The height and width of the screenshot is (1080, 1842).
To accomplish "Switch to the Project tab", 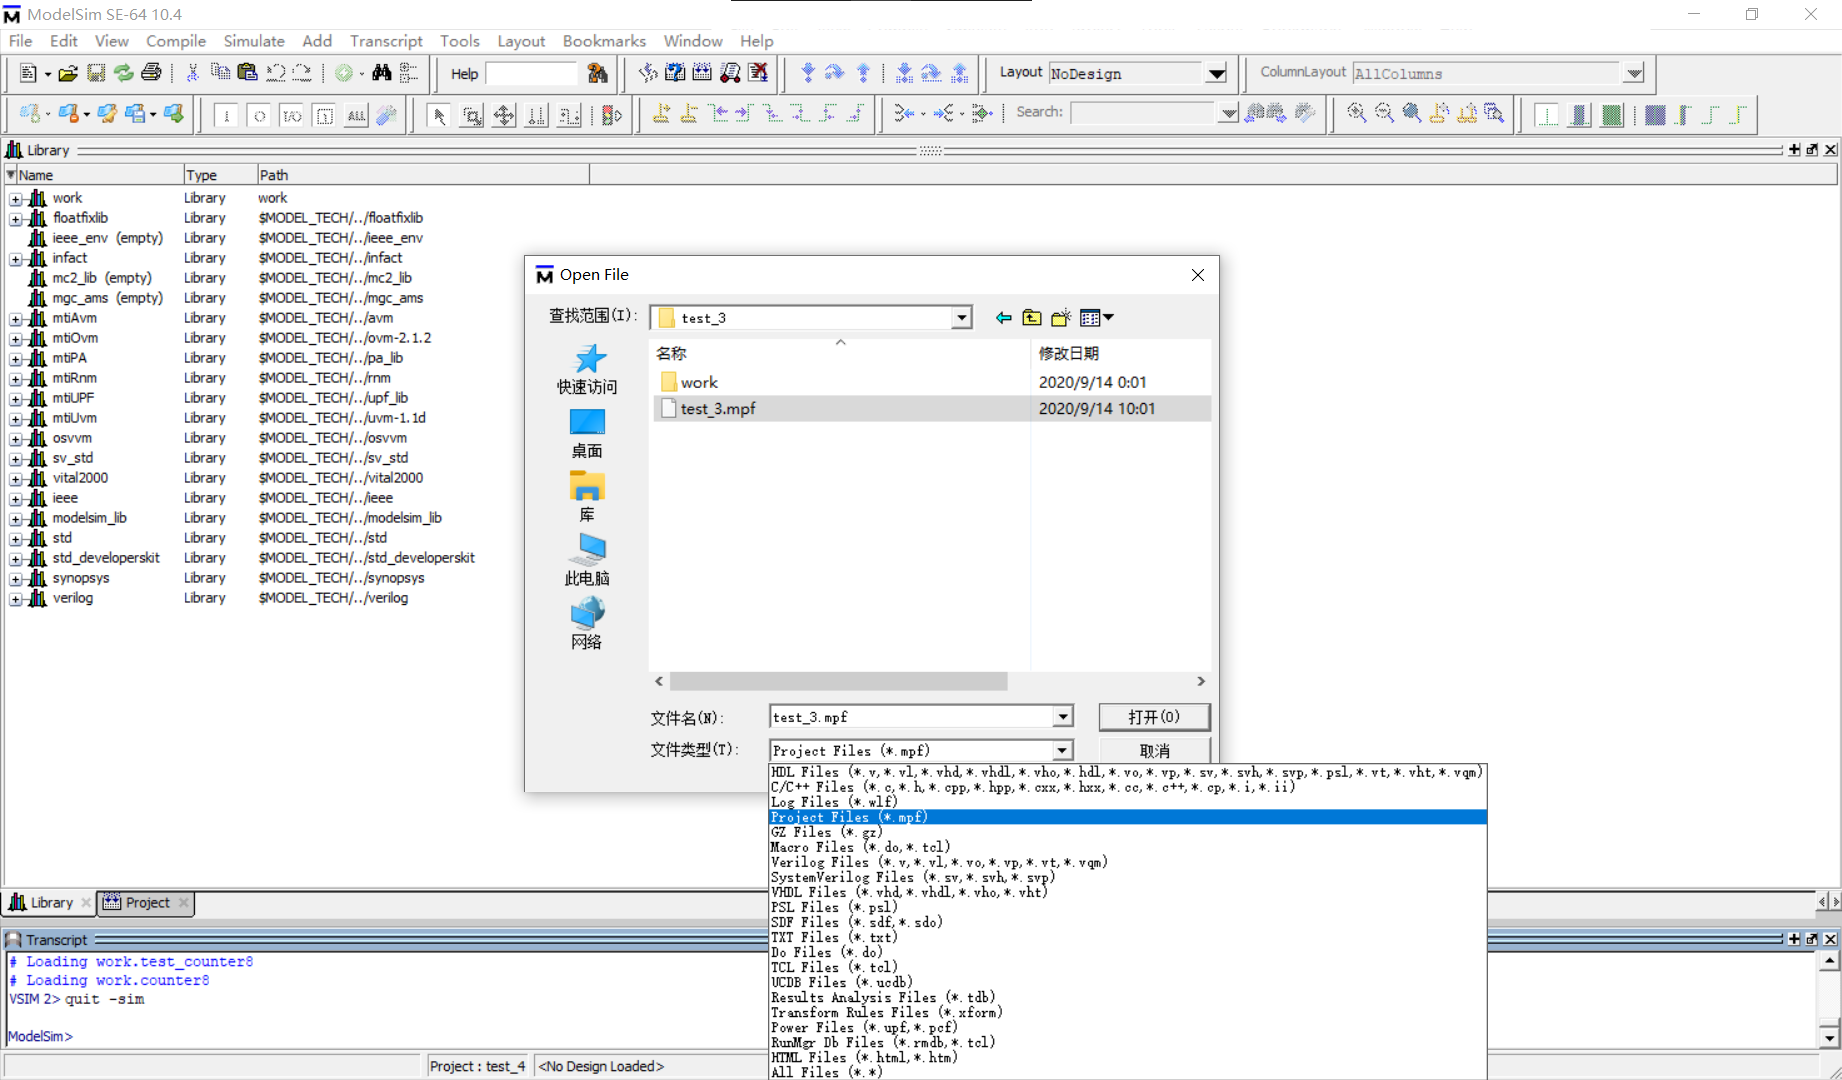I will click(x=147, y=902).
